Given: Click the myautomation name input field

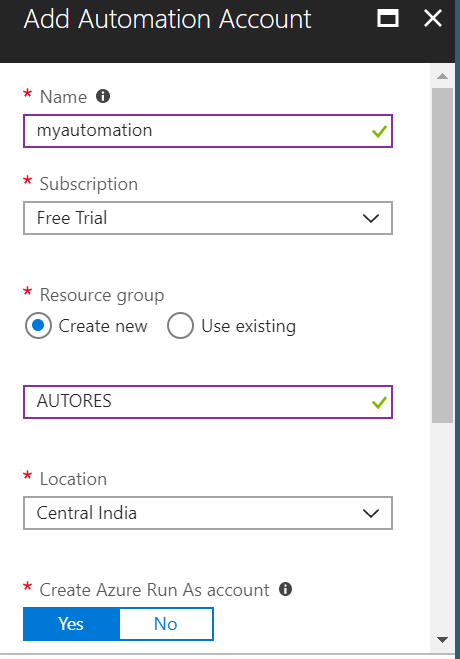Looking at the screenshot, I should (x=208, y=131).
